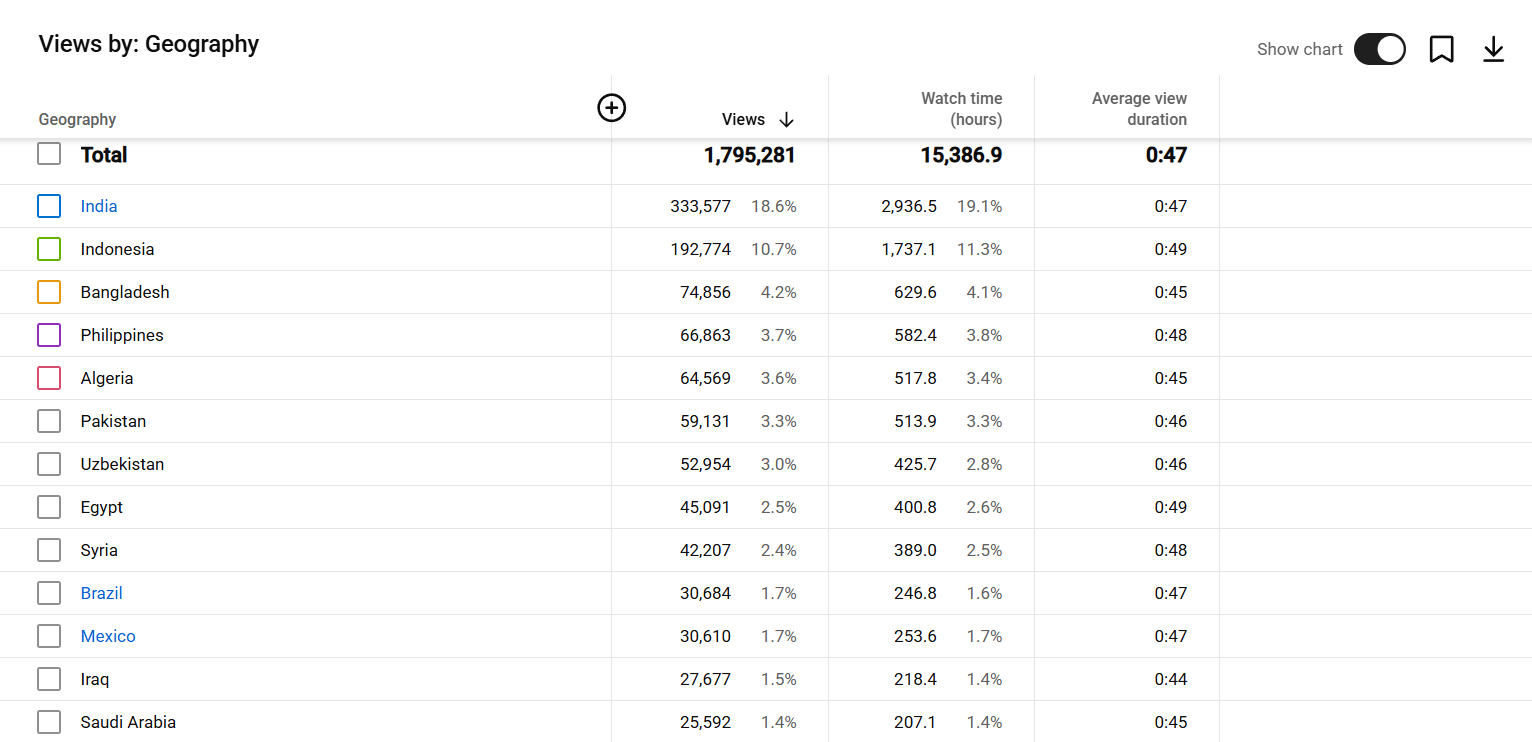Sort by Watch time (hours) header
The width and height of the screenshot is (1532, 742).
pos(961,109)
